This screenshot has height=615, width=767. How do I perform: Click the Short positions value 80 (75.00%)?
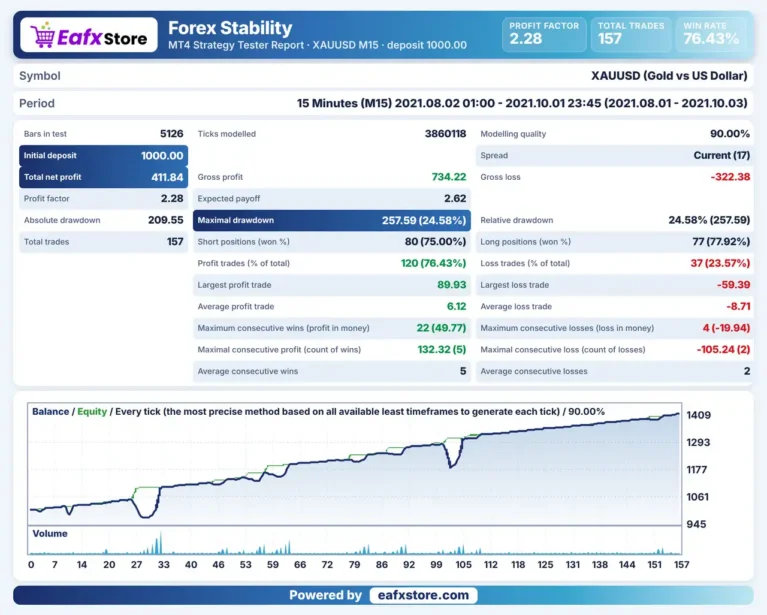435,241
